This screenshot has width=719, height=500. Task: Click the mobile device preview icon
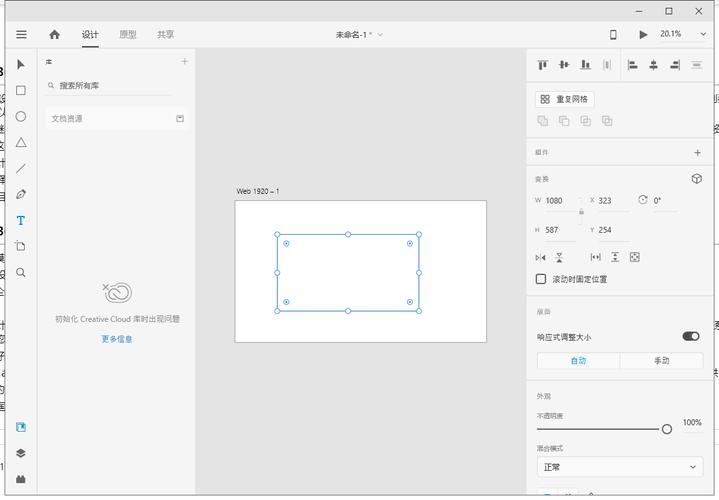pyautogui.click(x=613, y=34)
